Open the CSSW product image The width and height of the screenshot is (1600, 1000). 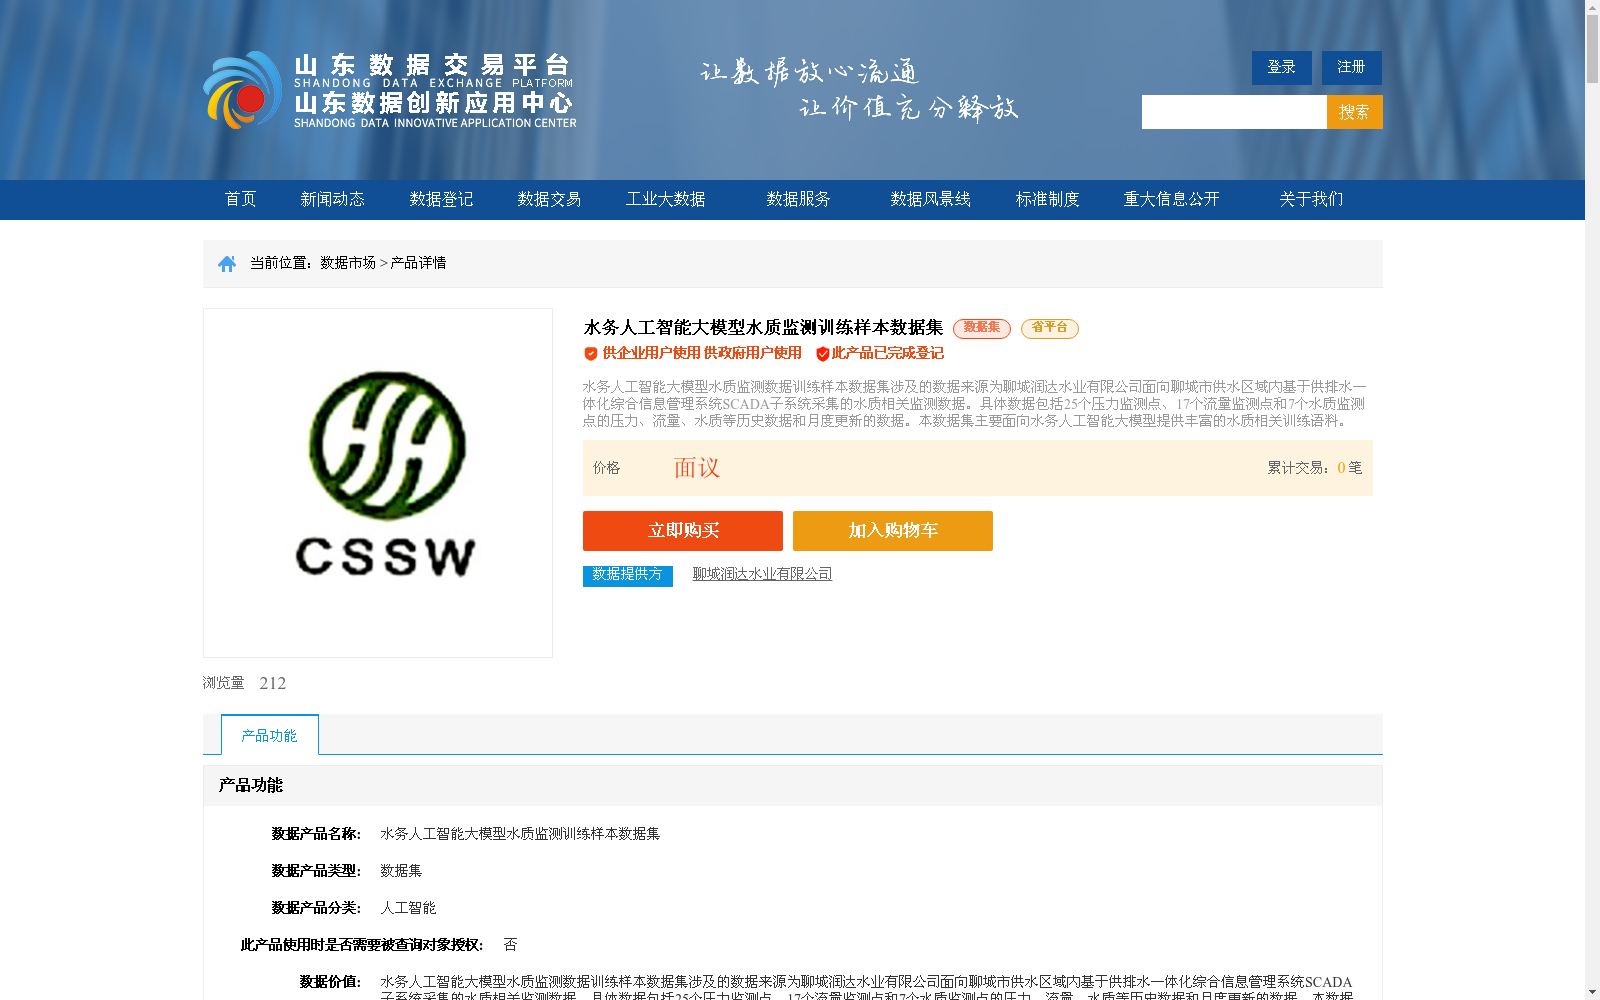(x=378, y=483)
